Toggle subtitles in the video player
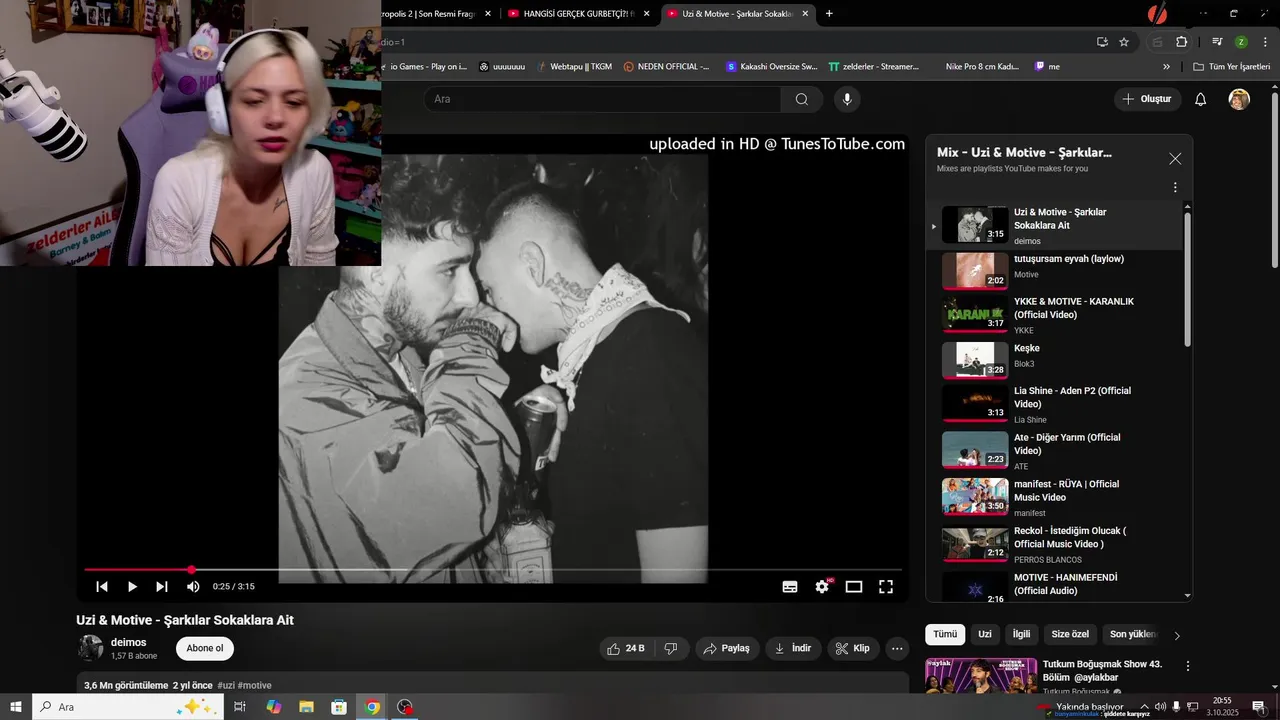Image resolution: width=1280 pixels, height=720 pixels. (790, 587)
